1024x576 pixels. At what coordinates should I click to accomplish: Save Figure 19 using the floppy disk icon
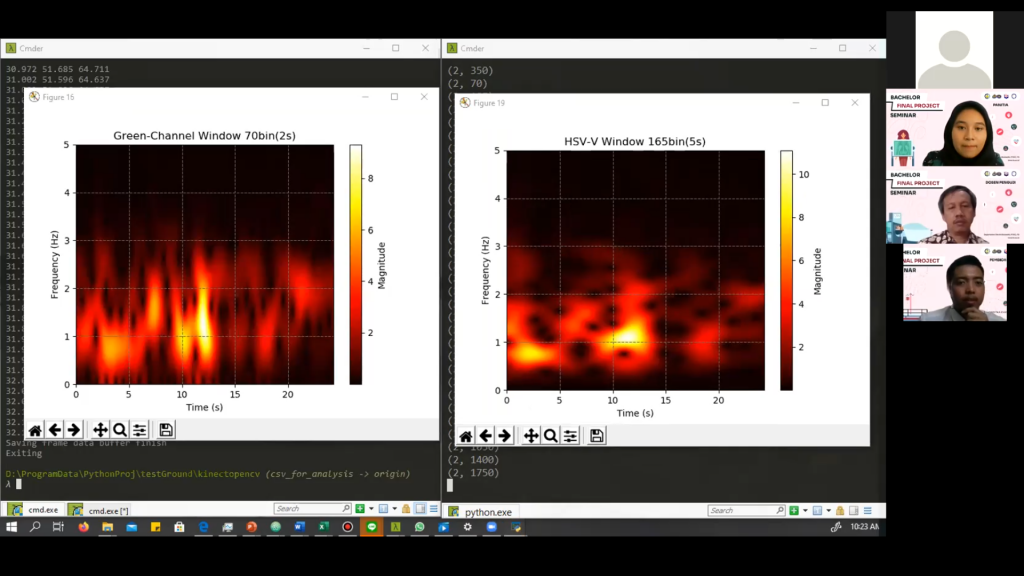(596, 436)
